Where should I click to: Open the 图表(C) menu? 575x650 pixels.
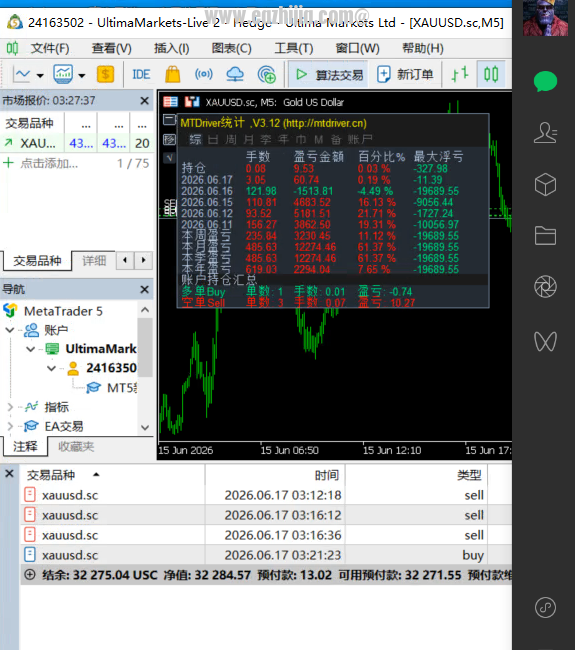pyautogui.click(x=231, y=49)
